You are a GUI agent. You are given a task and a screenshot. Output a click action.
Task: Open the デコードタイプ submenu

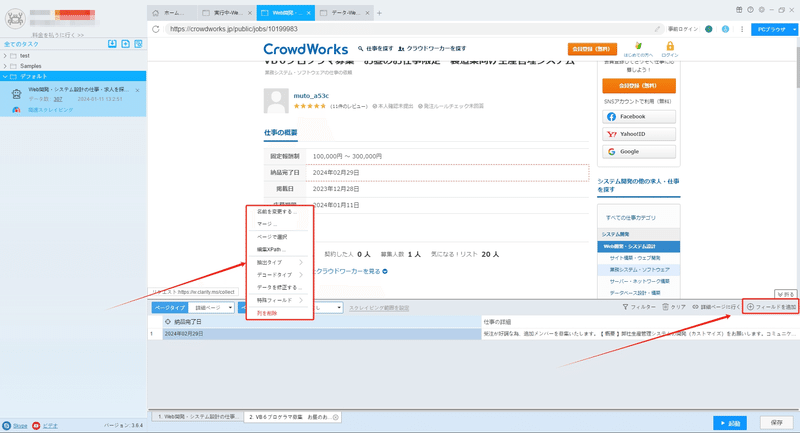[x=279, y=275]
